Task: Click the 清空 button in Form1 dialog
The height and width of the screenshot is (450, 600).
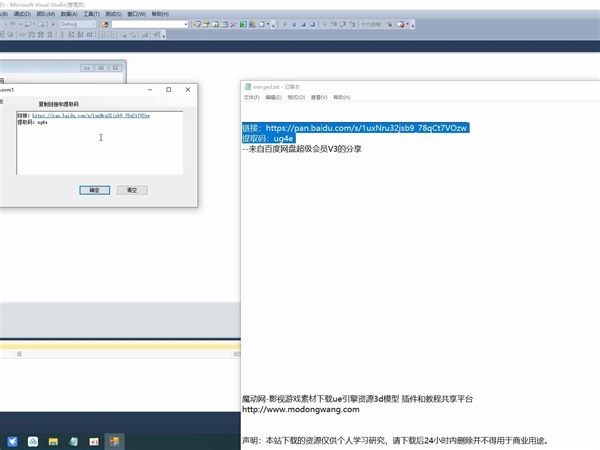Action: (132, 190)
